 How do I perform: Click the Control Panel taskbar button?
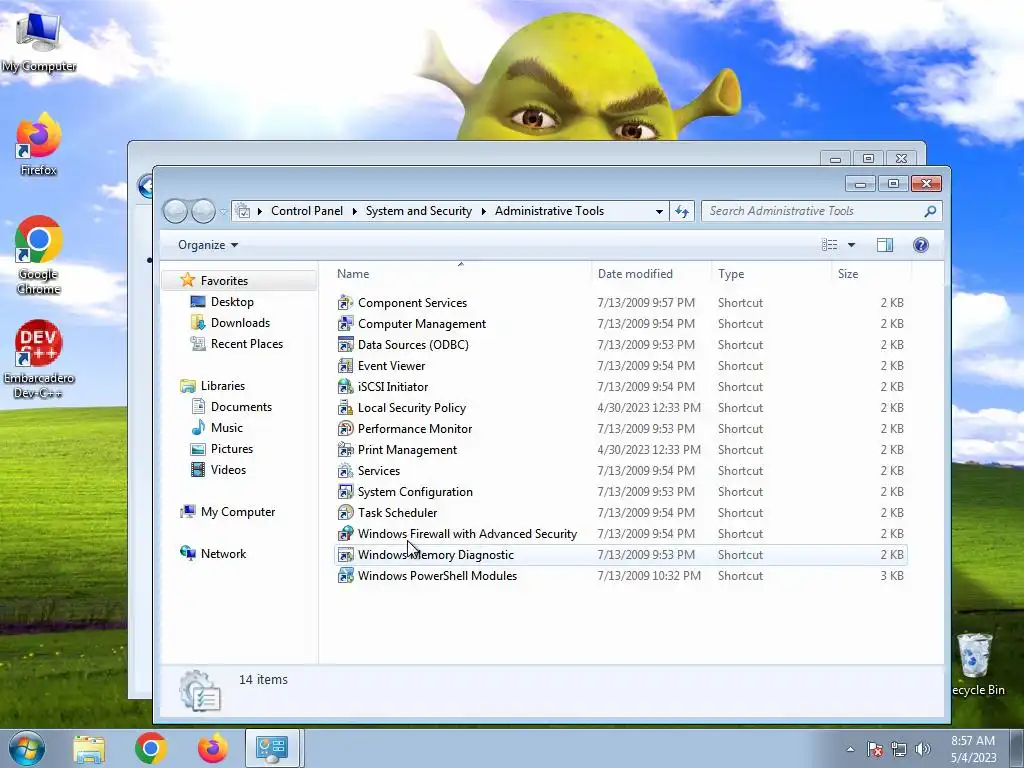tap(272, 748)
